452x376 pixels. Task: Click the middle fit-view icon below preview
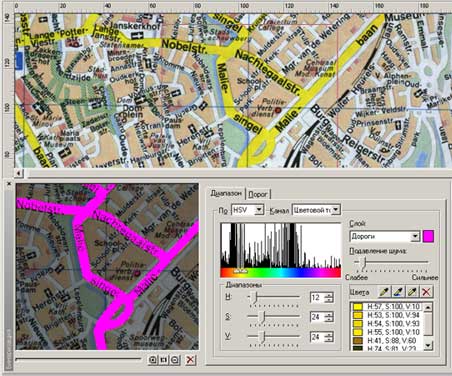(x=164, y=360)
